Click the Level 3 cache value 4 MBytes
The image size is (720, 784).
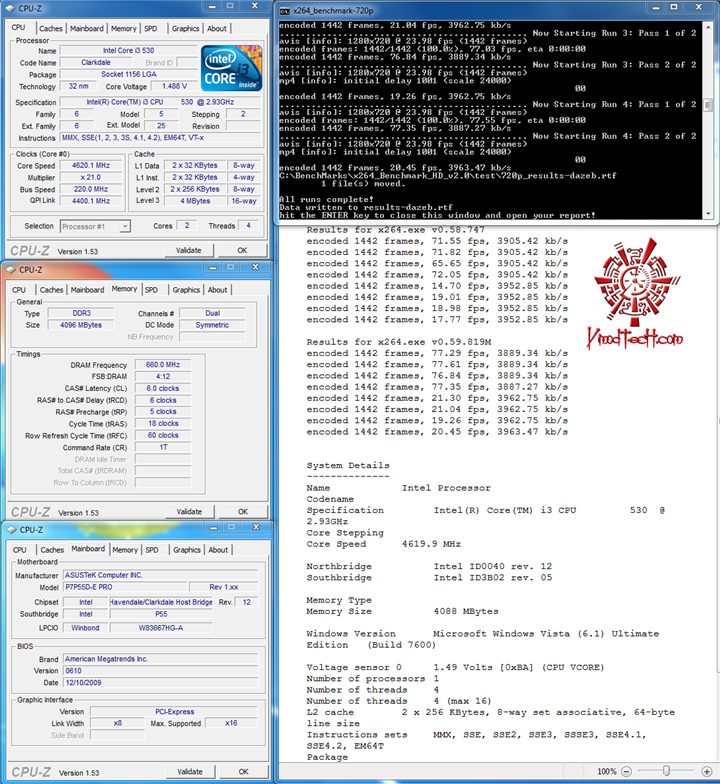tap(195, 200)
